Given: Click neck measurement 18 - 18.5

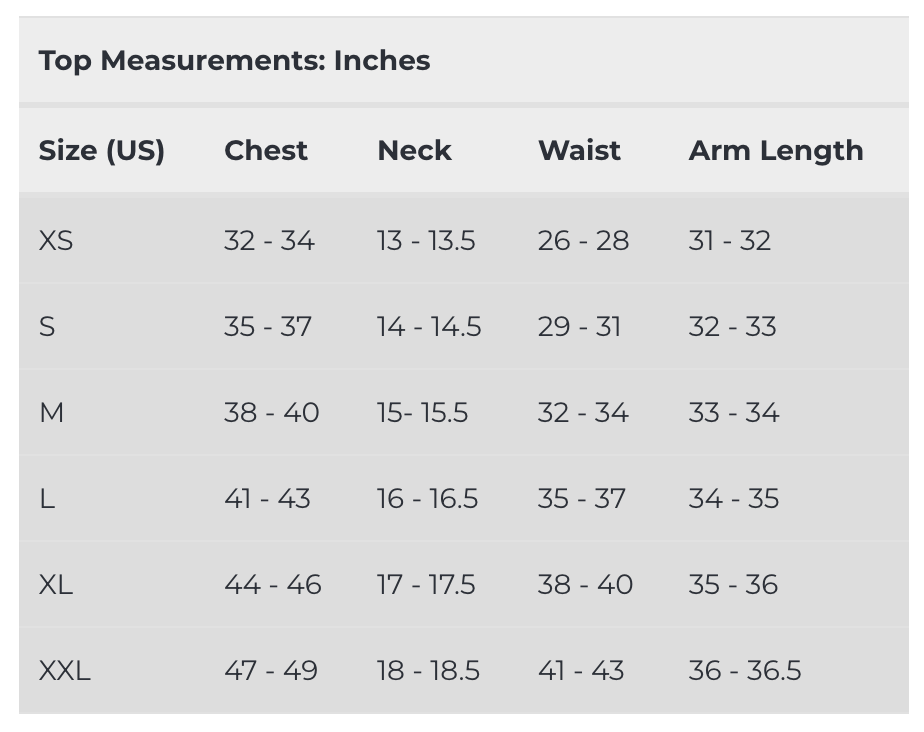Looking at the screenshot, I should (428, 671).
